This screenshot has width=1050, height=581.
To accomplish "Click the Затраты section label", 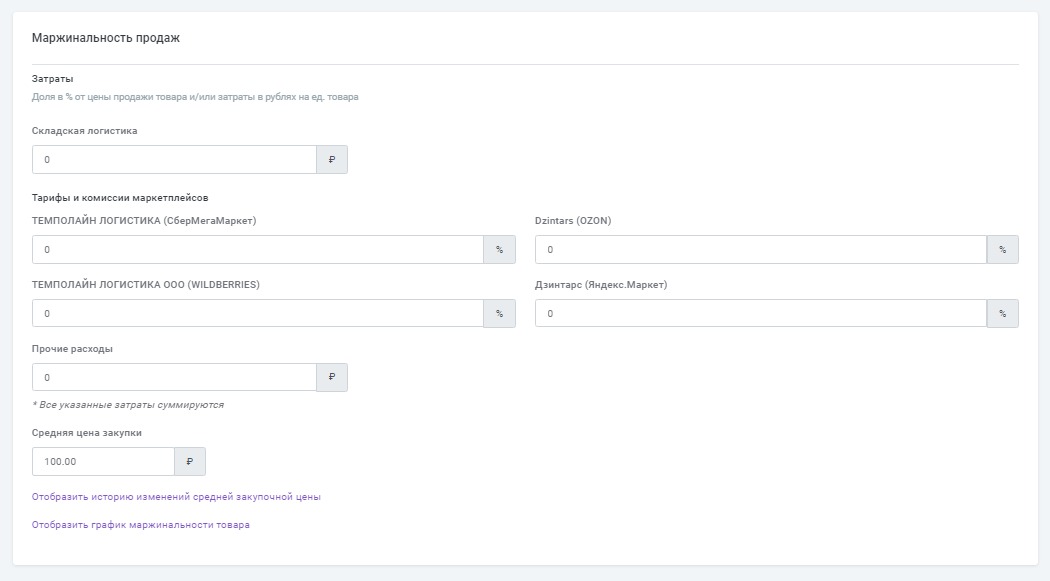I will tap(53, 79).
